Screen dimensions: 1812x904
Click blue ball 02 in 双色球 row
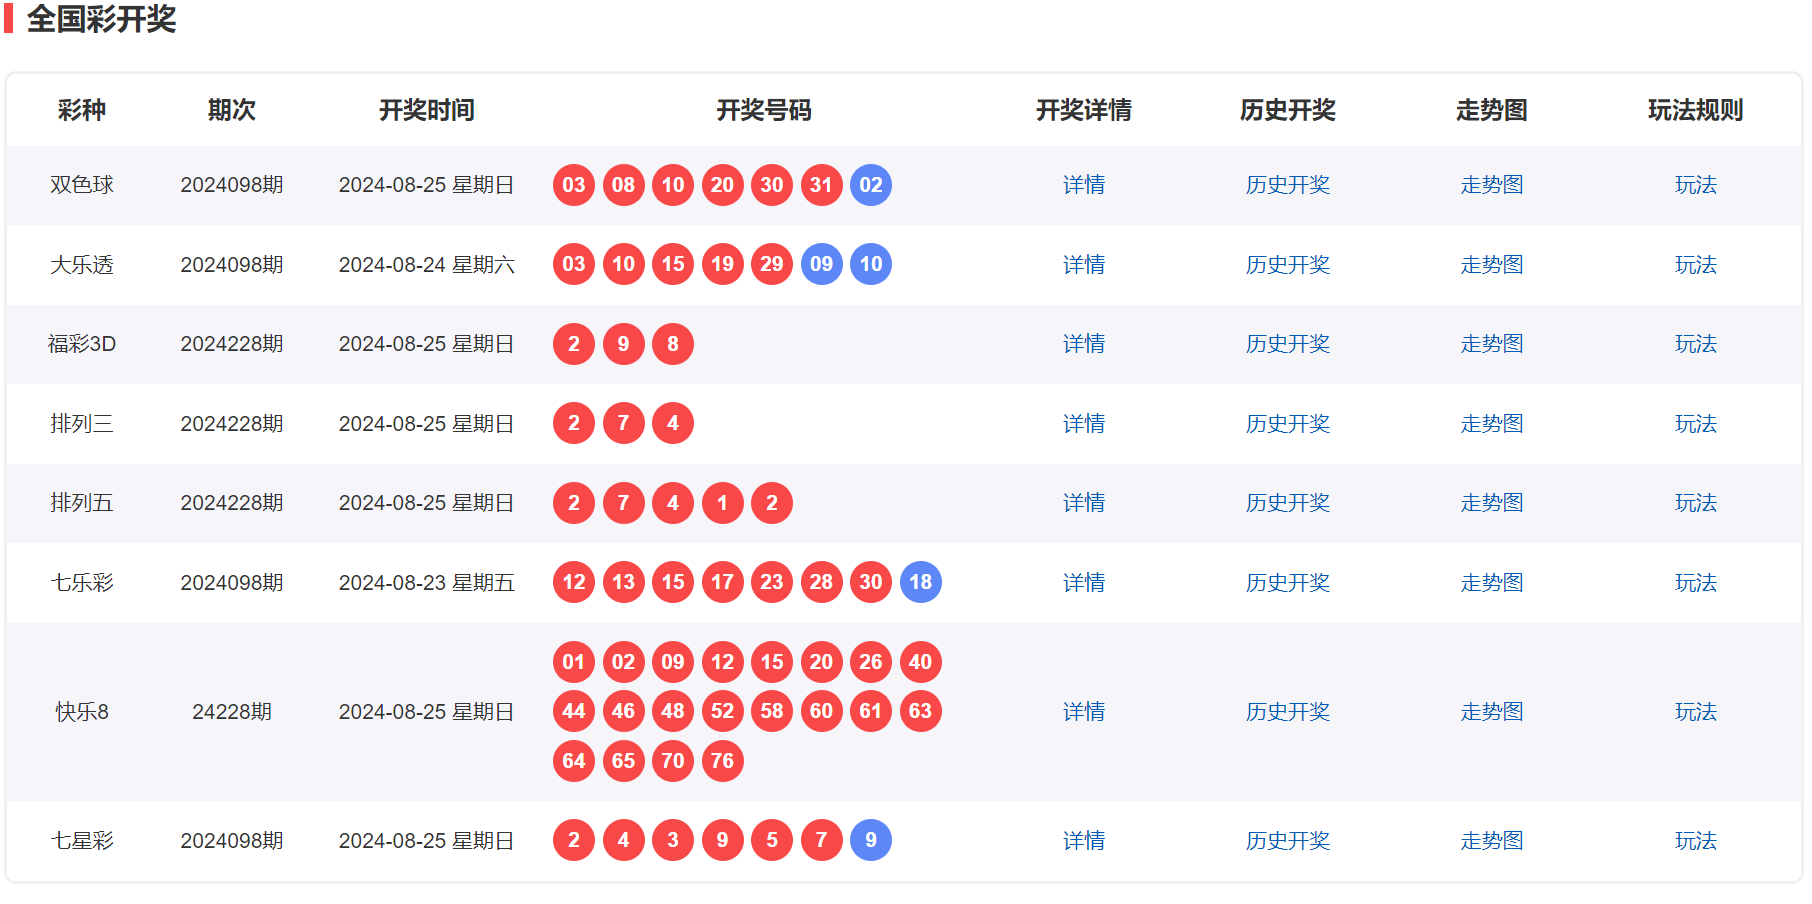[x=871, y=185]
